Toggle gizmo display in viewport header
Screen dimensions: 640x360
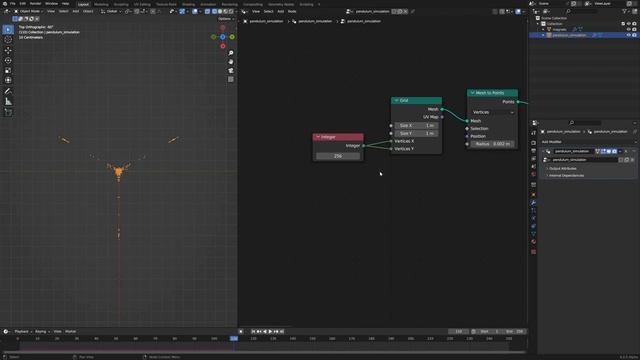pos(182,11)
